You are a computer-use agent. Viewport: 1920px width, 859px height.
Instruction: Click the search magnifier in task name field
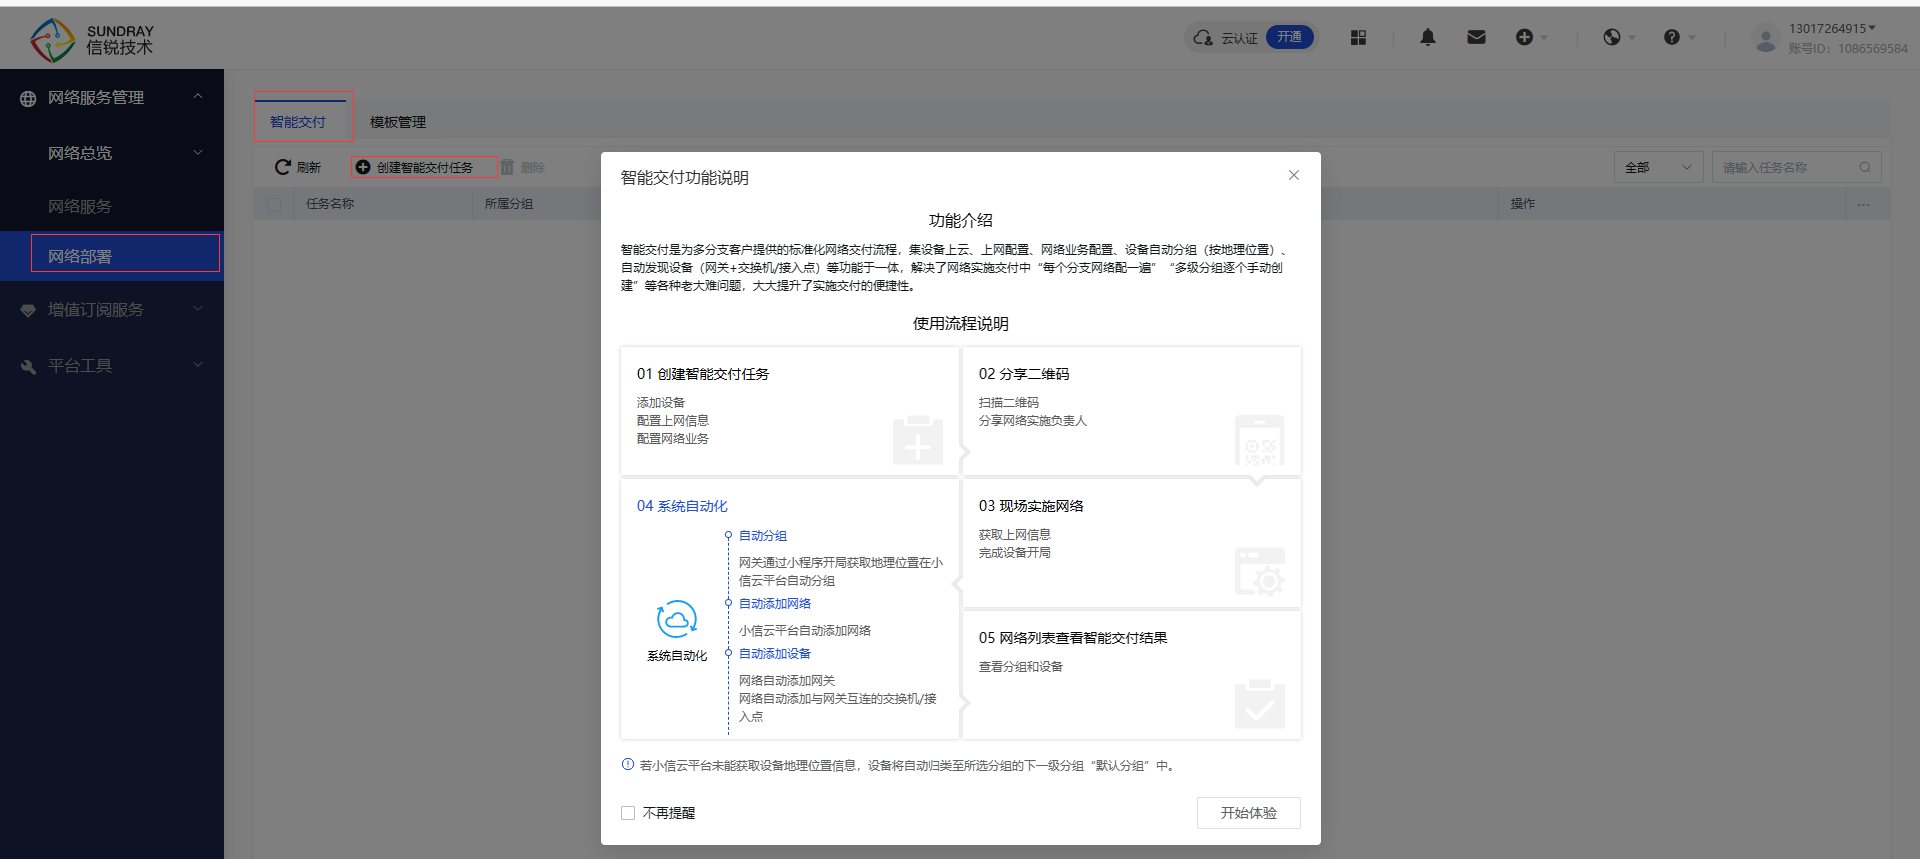(x=1865, y=167)
